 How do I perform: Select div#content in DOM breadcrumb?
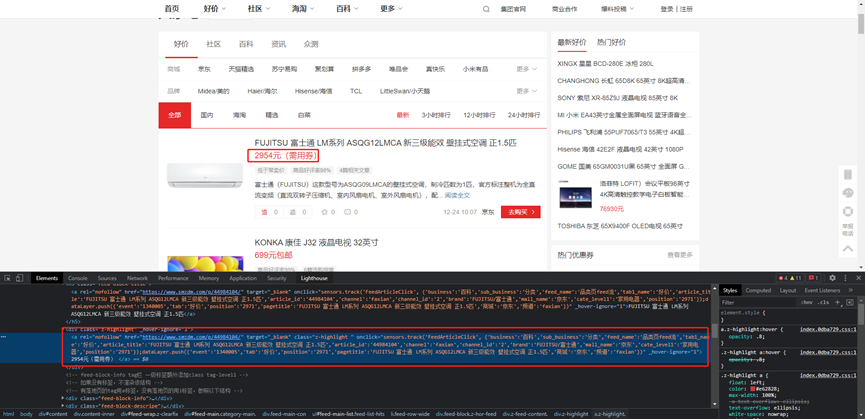(52, 413)
